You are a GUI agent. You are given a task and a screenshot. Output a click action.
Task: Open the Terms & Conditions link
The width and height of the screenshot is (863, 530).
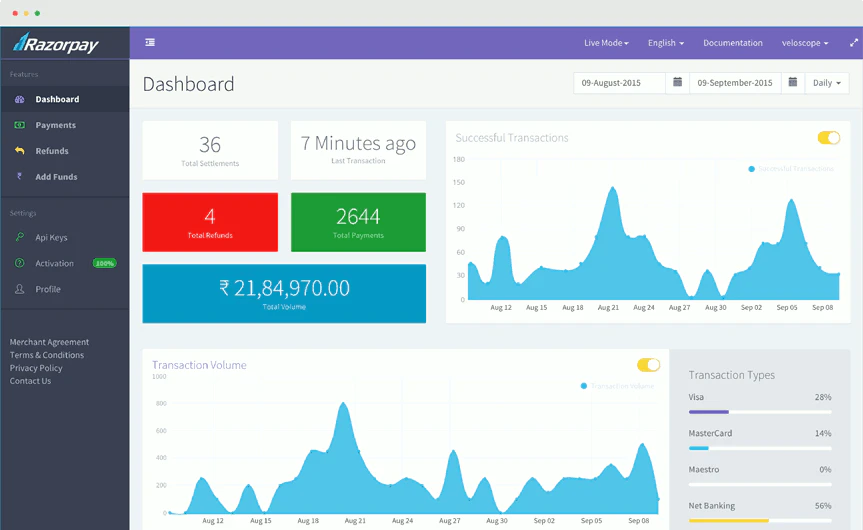(x=47, y=355)
